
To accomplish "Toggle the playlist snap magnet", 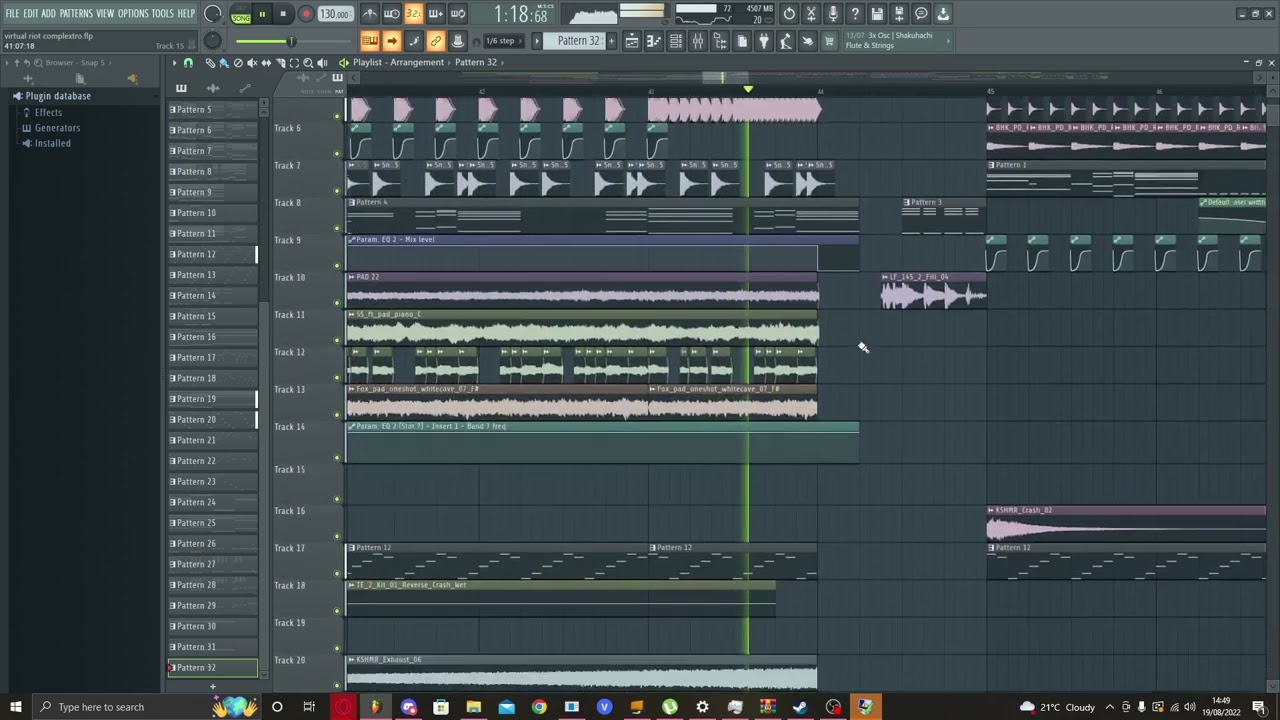I will click(x=188, y=62).
